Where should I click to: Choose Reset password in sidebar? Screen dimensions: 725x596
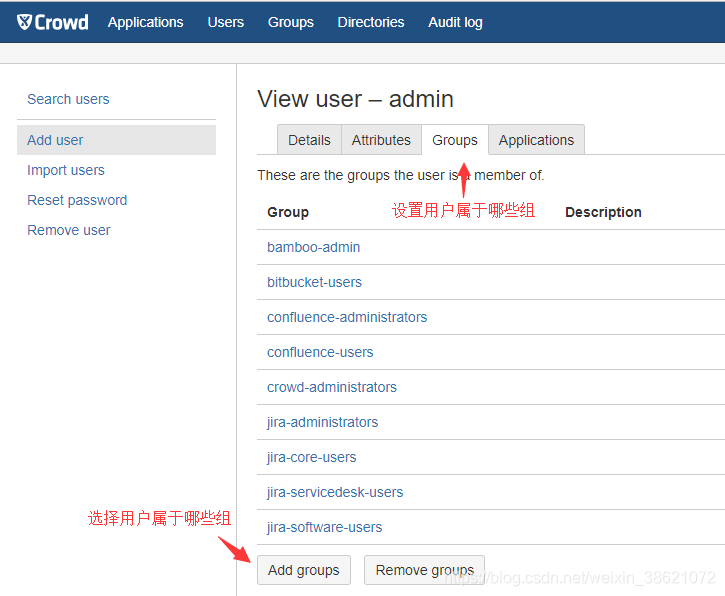pos(77,200)
